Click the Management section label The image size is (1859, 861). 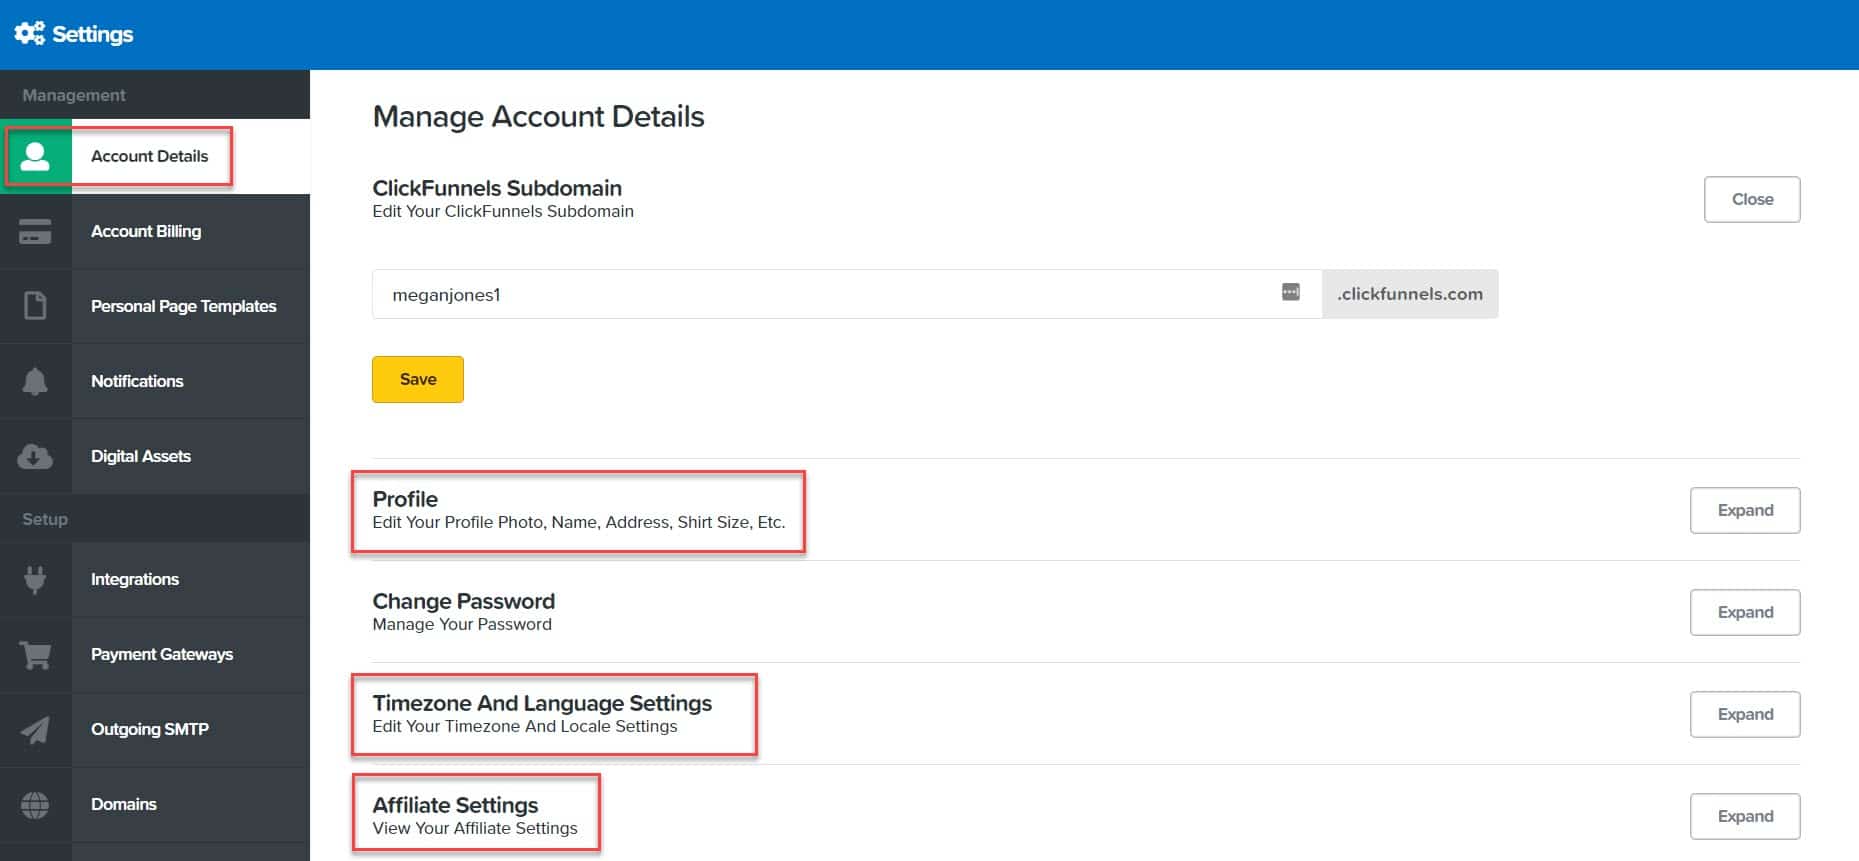74,95
